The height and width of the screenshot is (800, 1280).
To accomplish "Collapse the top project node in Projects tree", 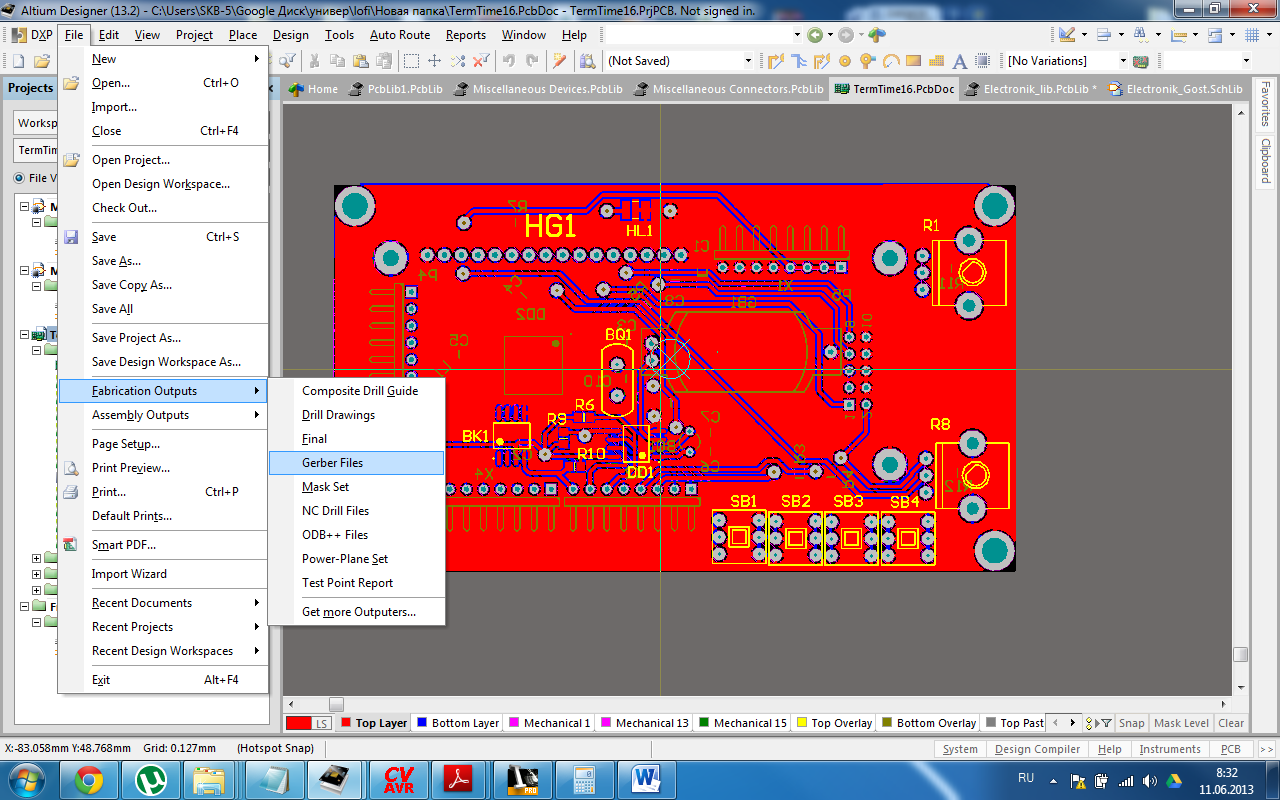I will pos(23,207).
